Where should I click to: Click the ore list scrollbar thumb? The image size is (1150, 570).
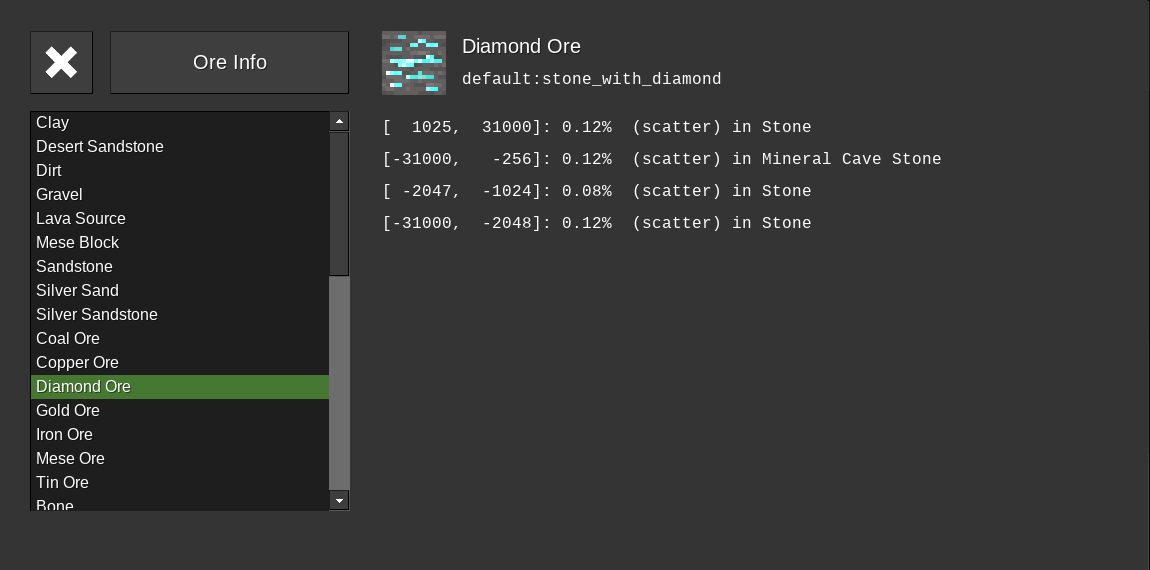click(340, 203)
